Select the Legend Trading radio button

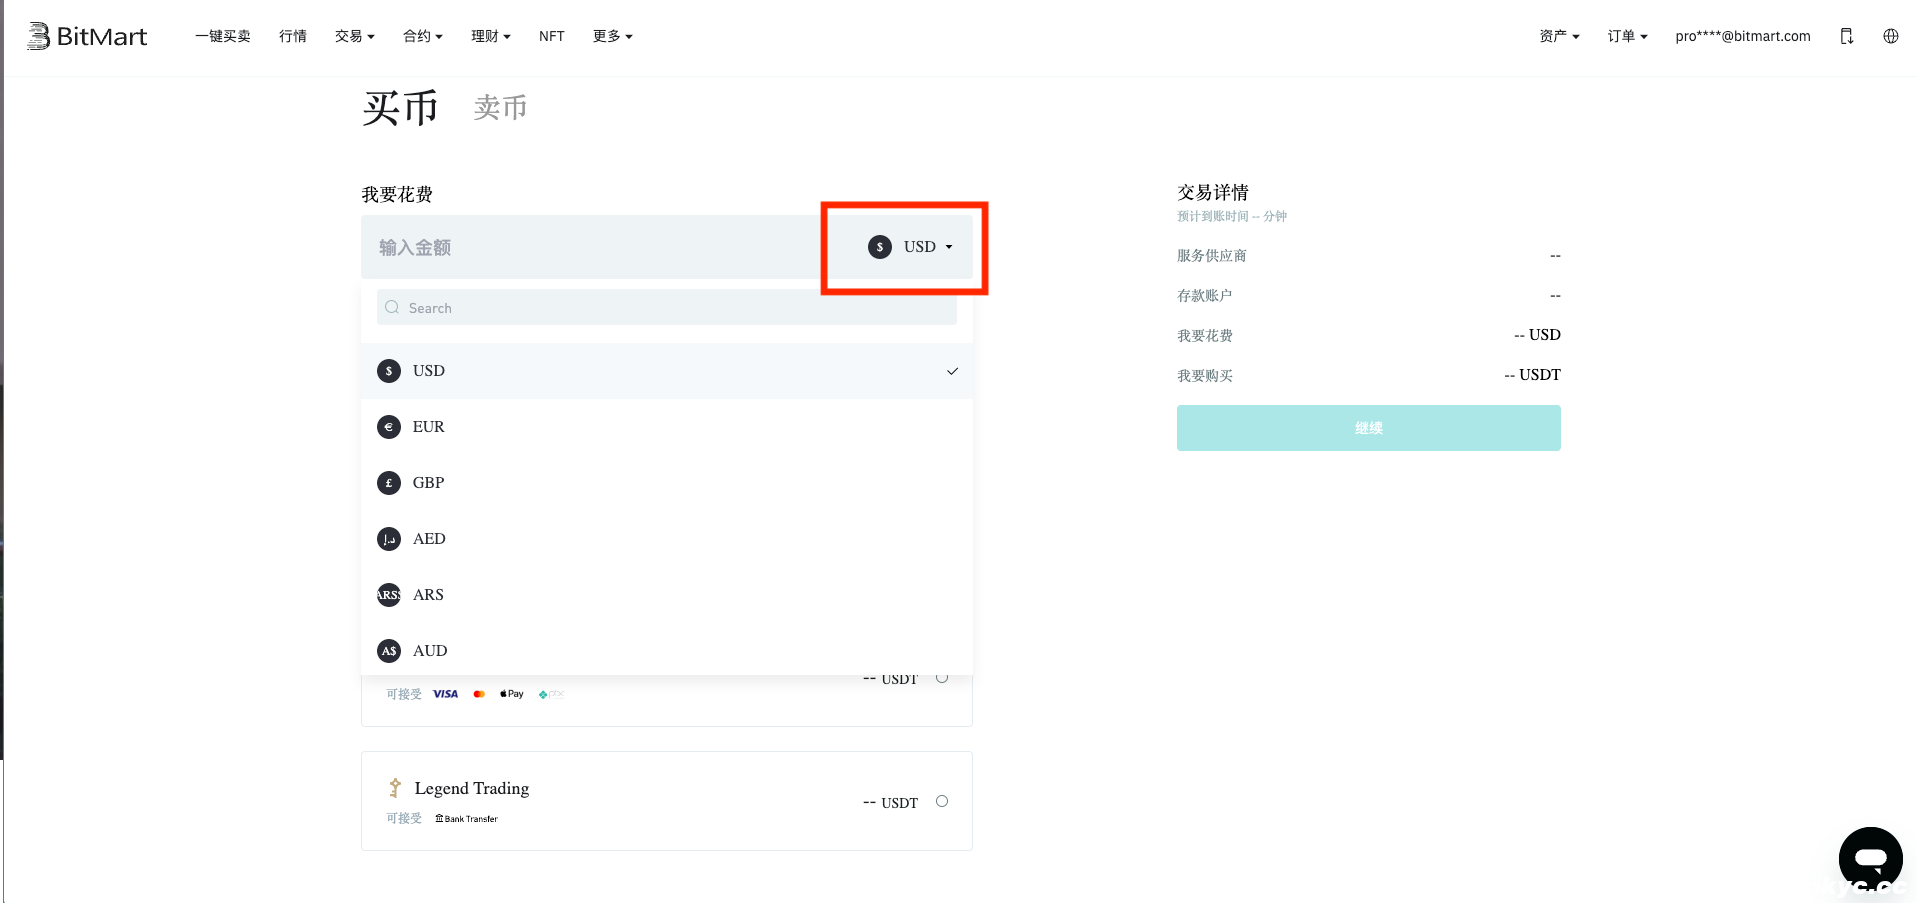[x=941, y=801]
